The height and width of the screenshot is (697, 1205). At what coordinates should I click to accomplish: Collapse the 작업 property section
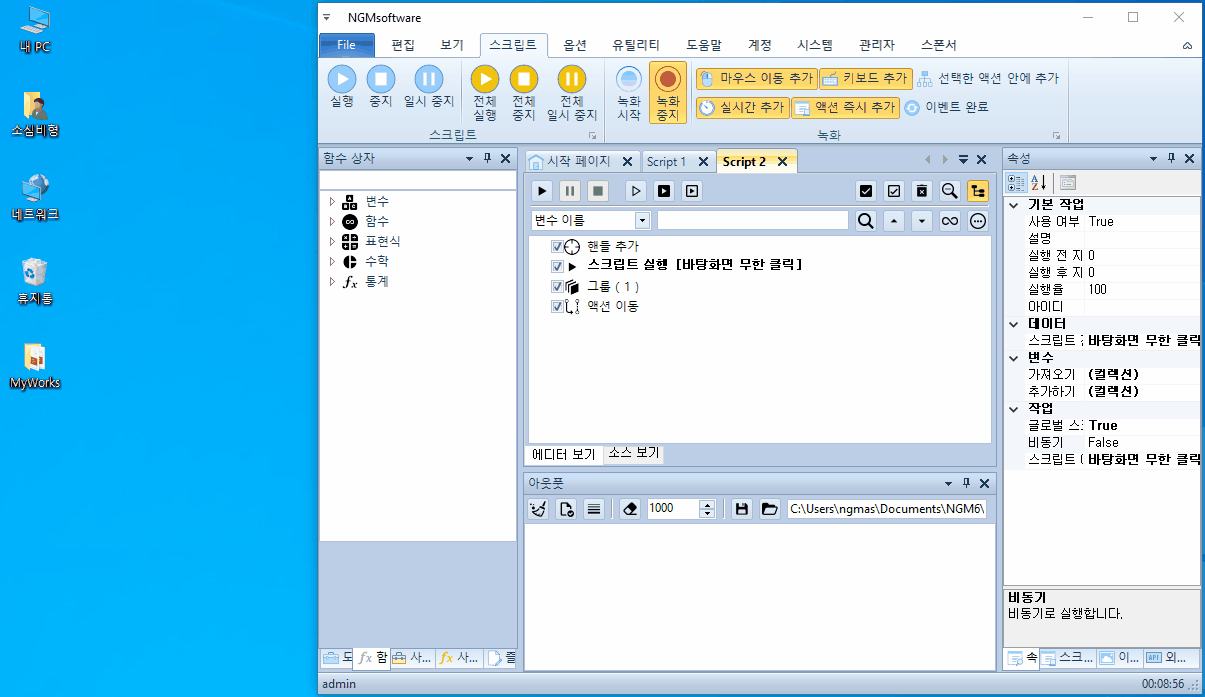(x=1015, y=408)
